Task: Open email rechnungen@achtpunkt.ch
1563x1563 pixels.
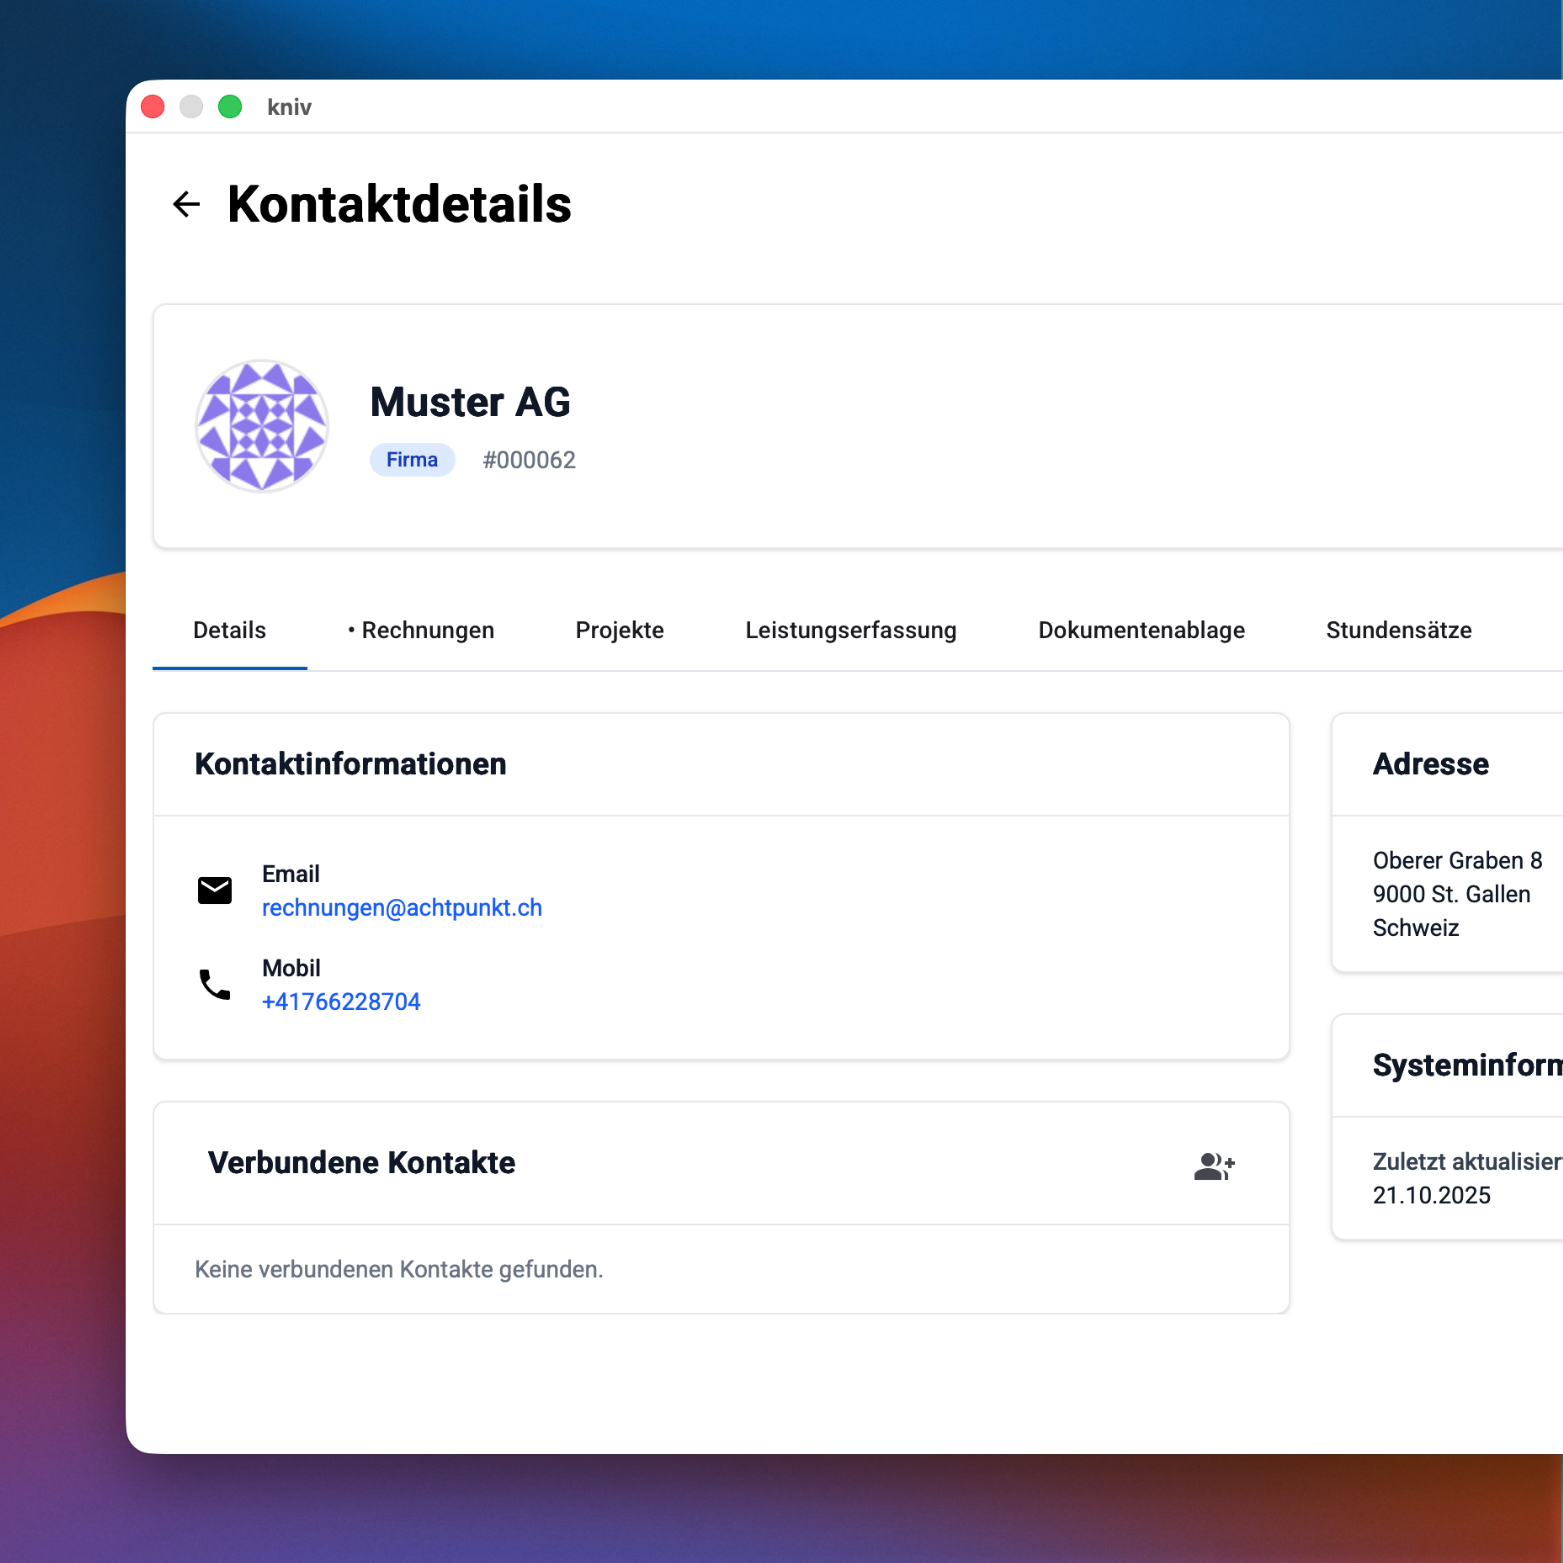Action: pyautogui.click(x=402, y=907)
